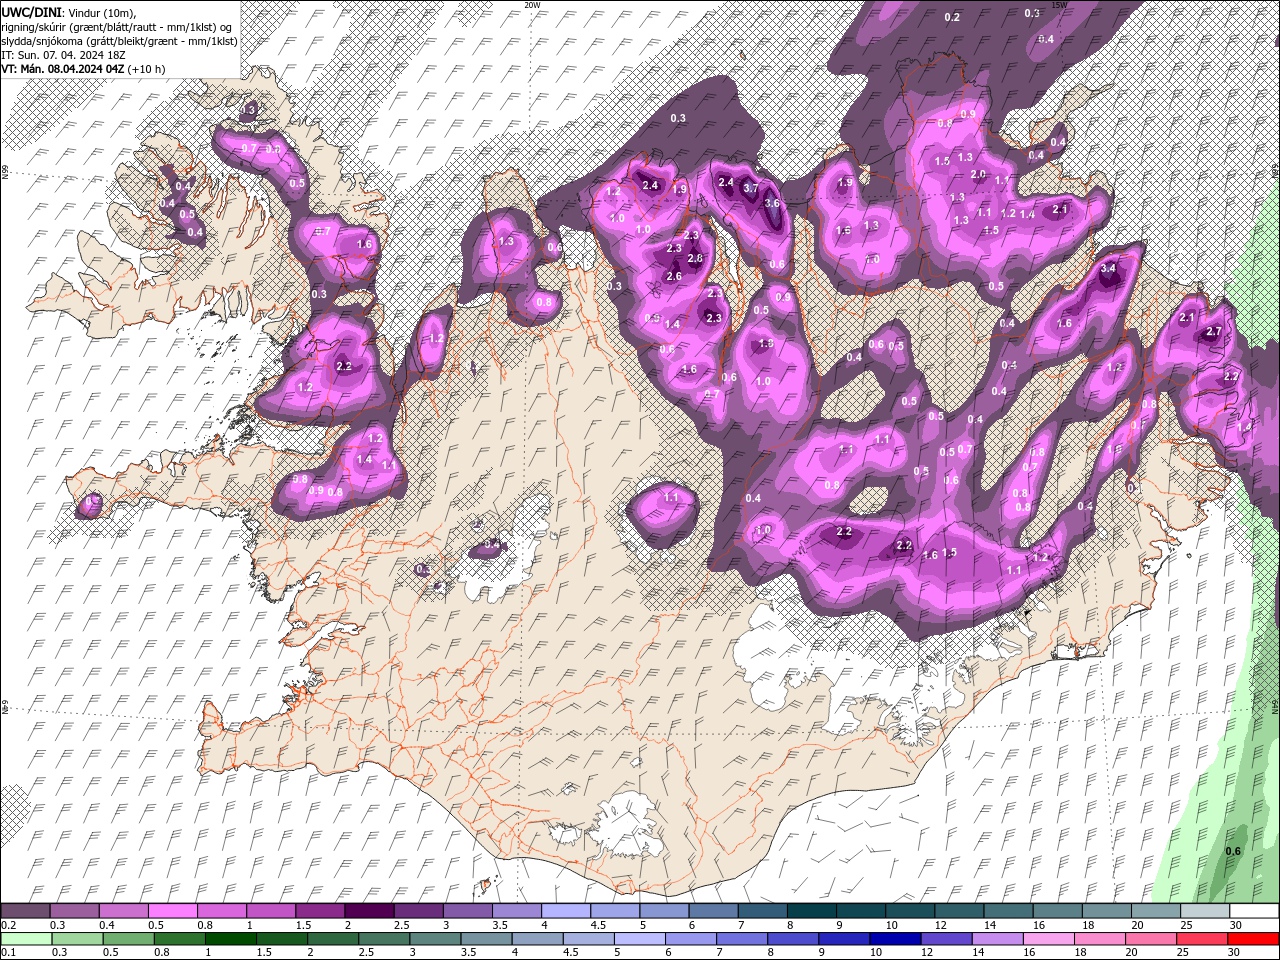This screenshot has width=1280, height=960.
Task: Click the grey-green 3–3.5 rain legend swatch
Action: pos(435,939)
